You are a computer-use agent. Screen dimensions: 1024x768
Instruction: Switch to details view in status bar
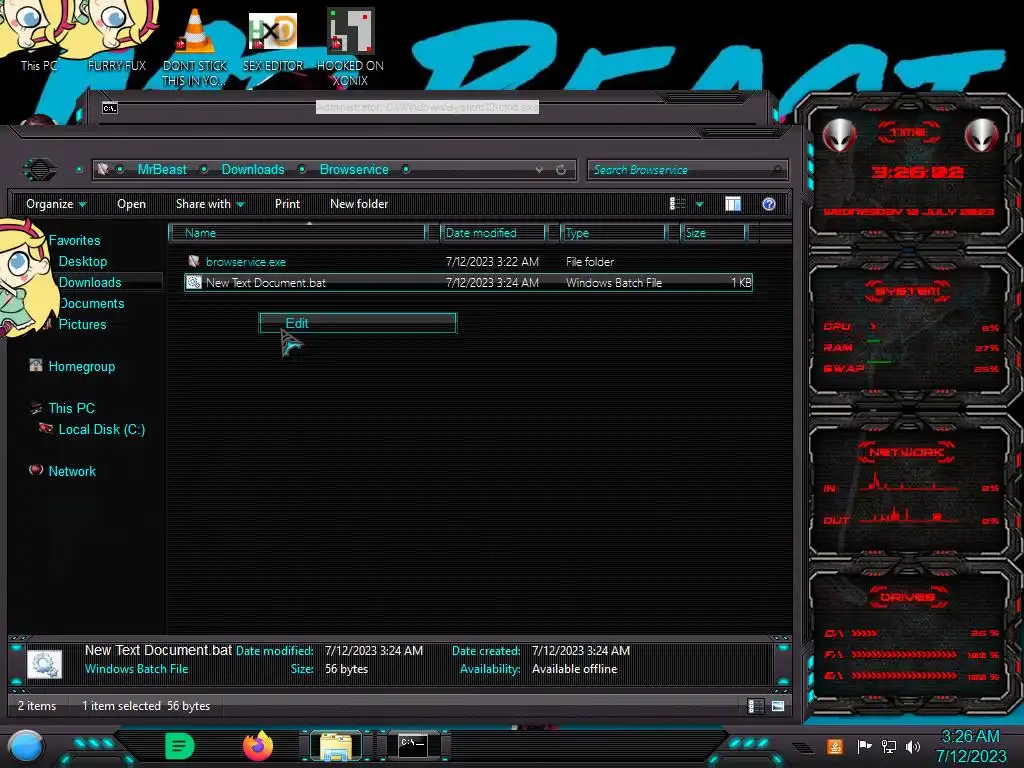(x=756, y=706)
